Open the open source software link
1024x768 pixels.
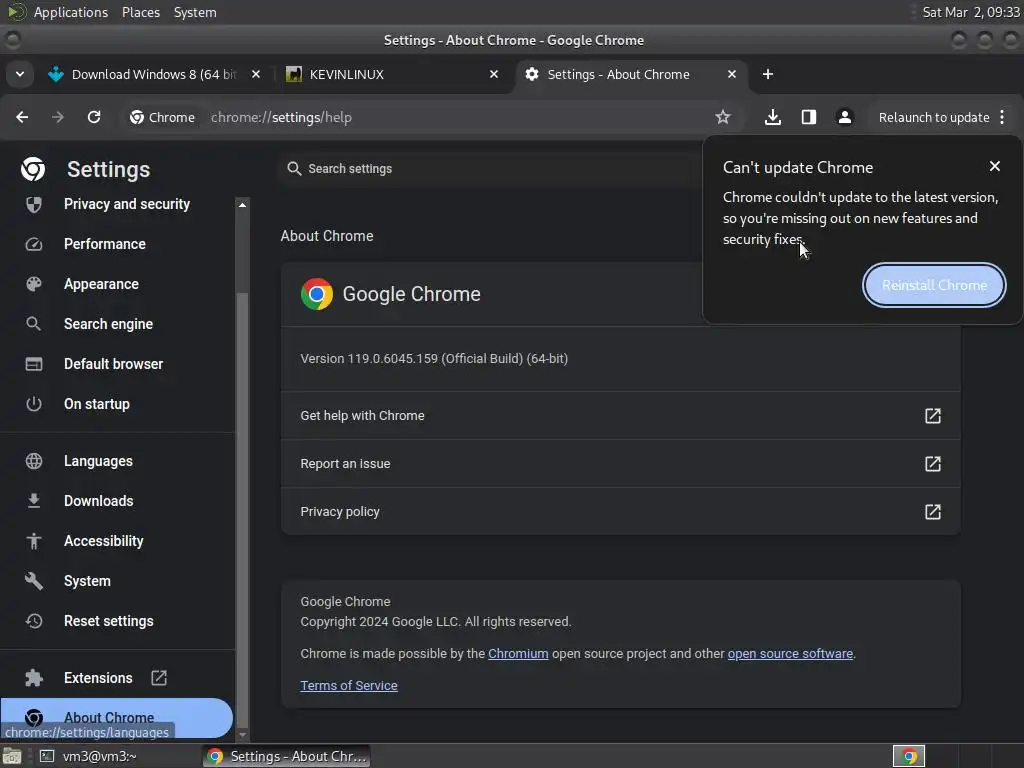[790, 654]
